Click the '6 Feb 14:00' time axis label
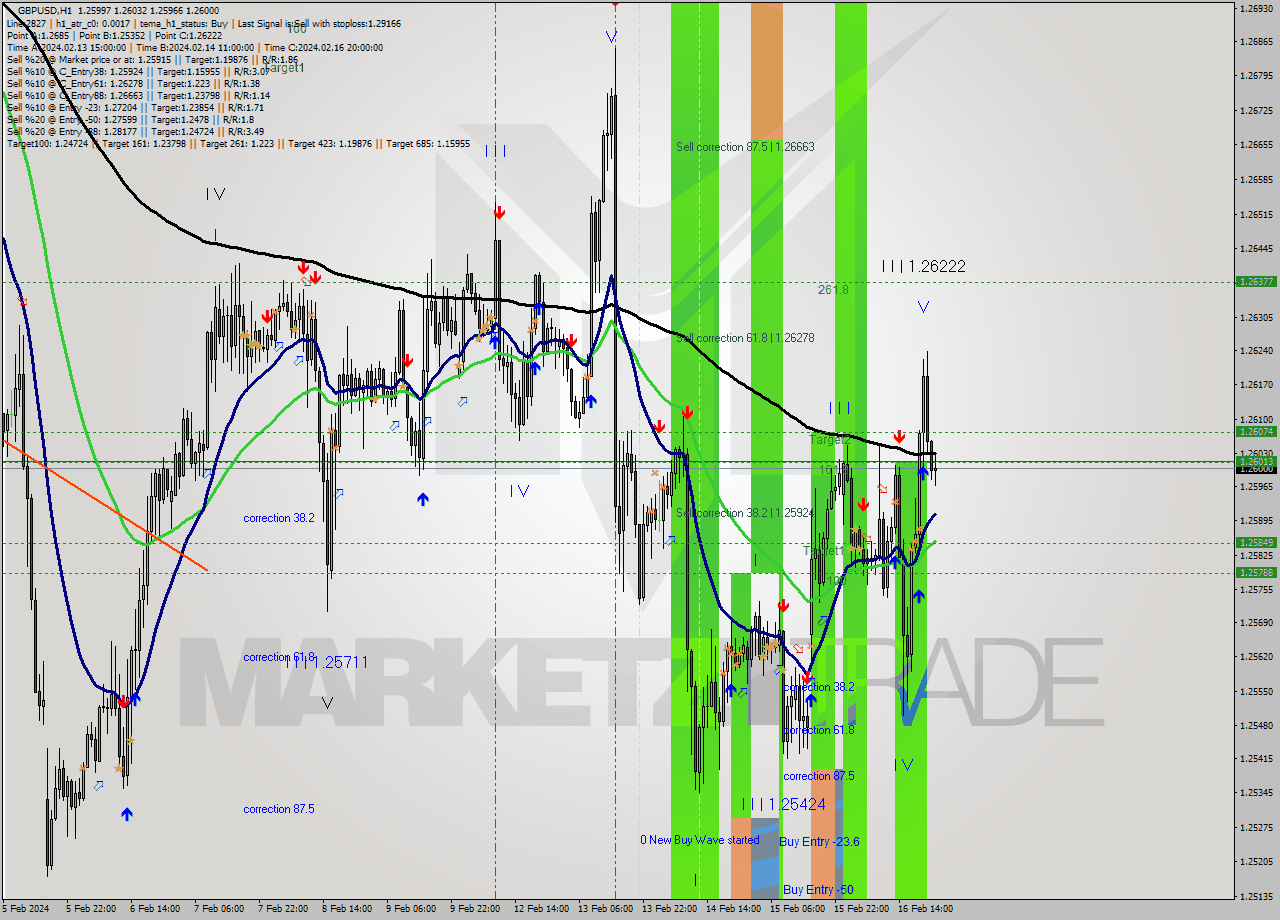Screen dimensions: 1280x920 (155, 909)
